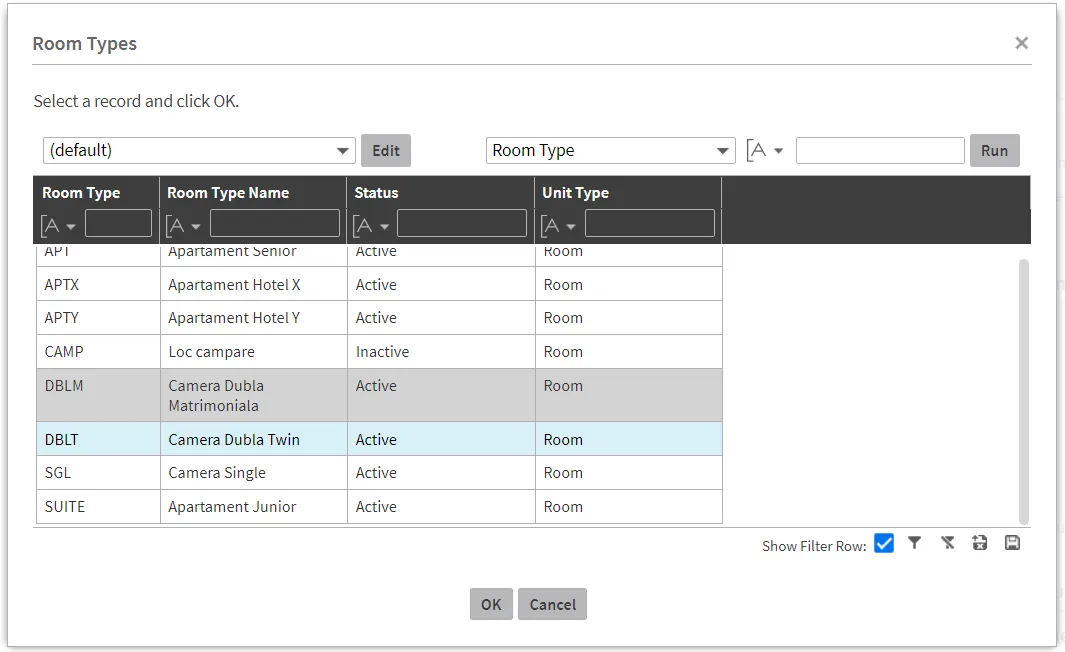Viewport: 1065px width, 652px height.
Task: Open the operator dropdown beside the Run search box
Action: (x=765, y=150)
